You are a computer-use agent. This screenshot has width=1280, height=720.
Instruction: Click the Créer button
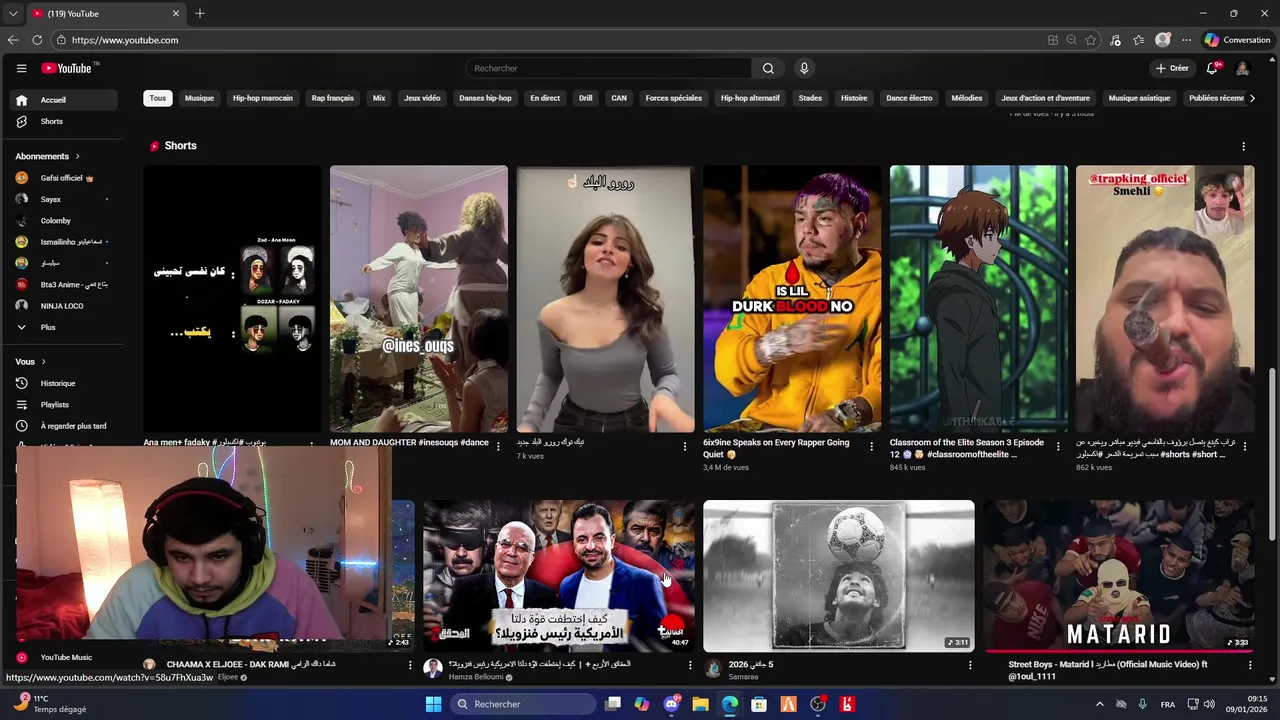(1171, 68)
